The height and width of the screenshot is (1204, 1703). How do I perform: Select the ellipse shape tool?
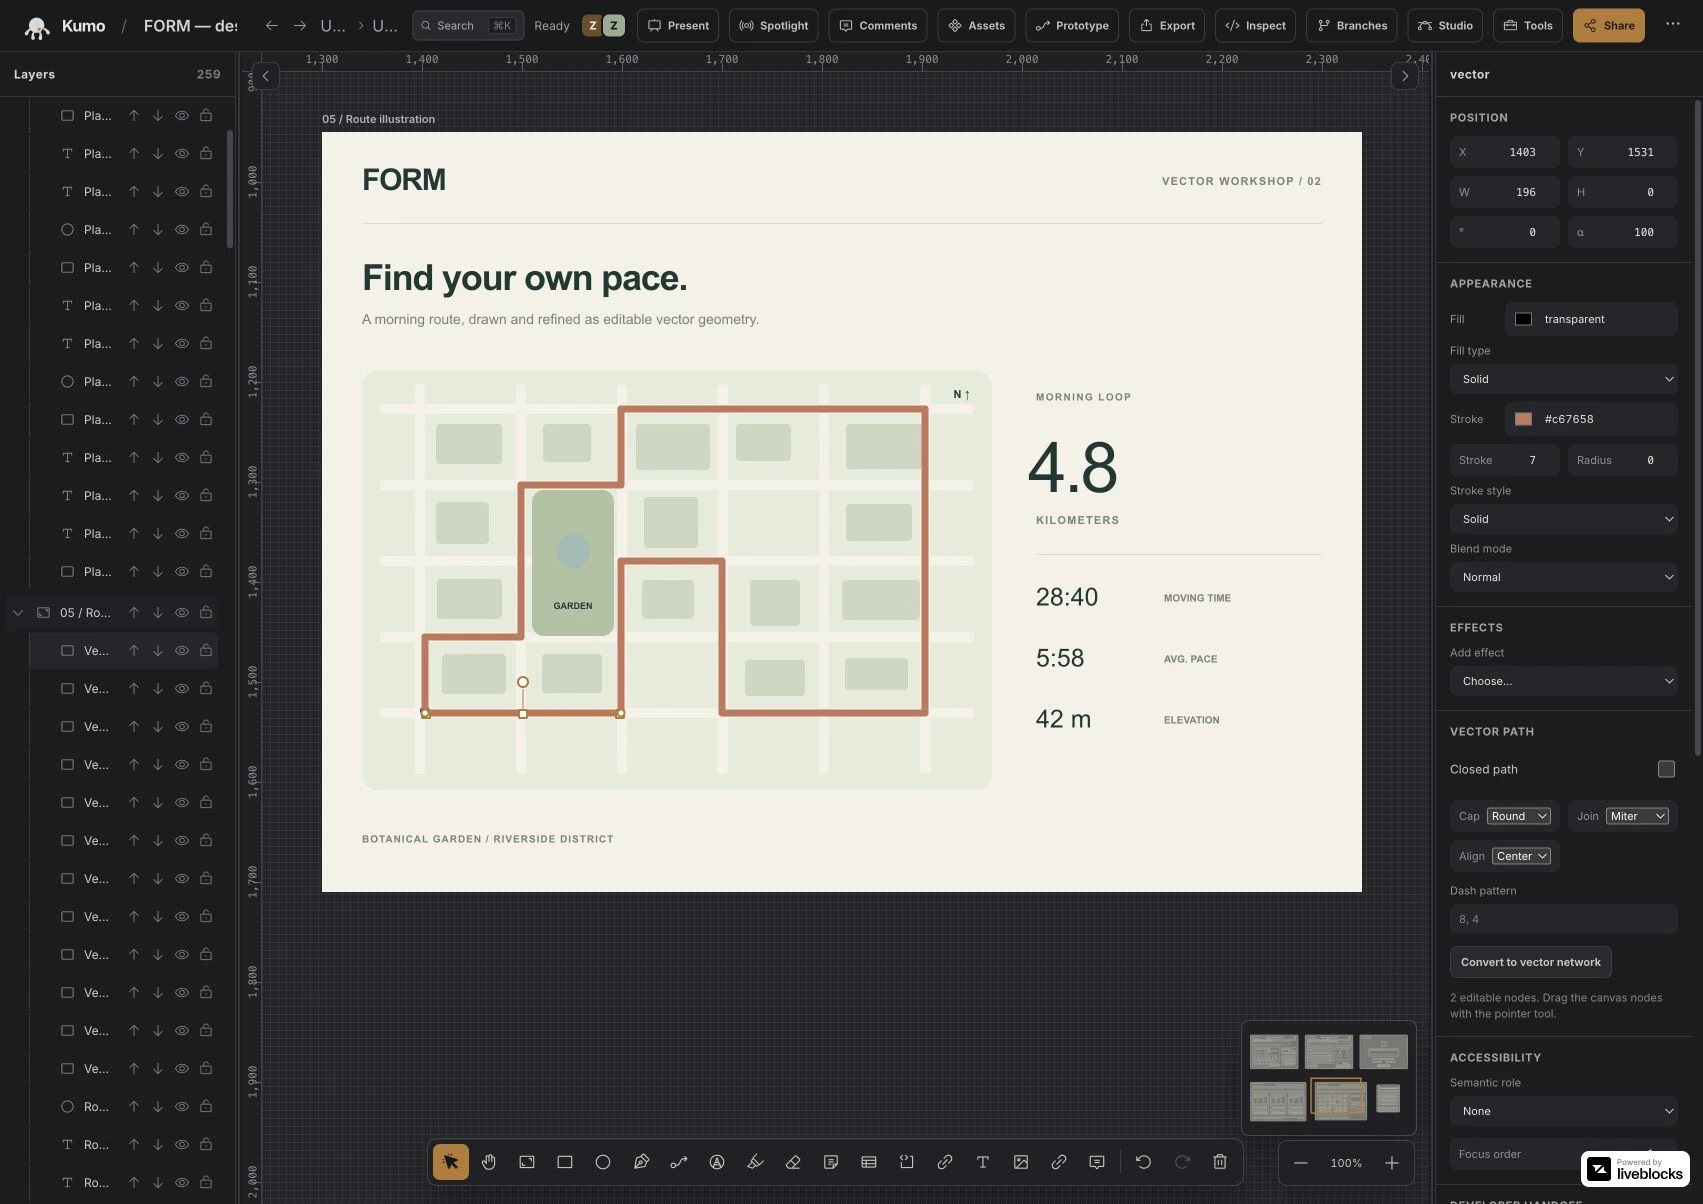pos(603,1162)
